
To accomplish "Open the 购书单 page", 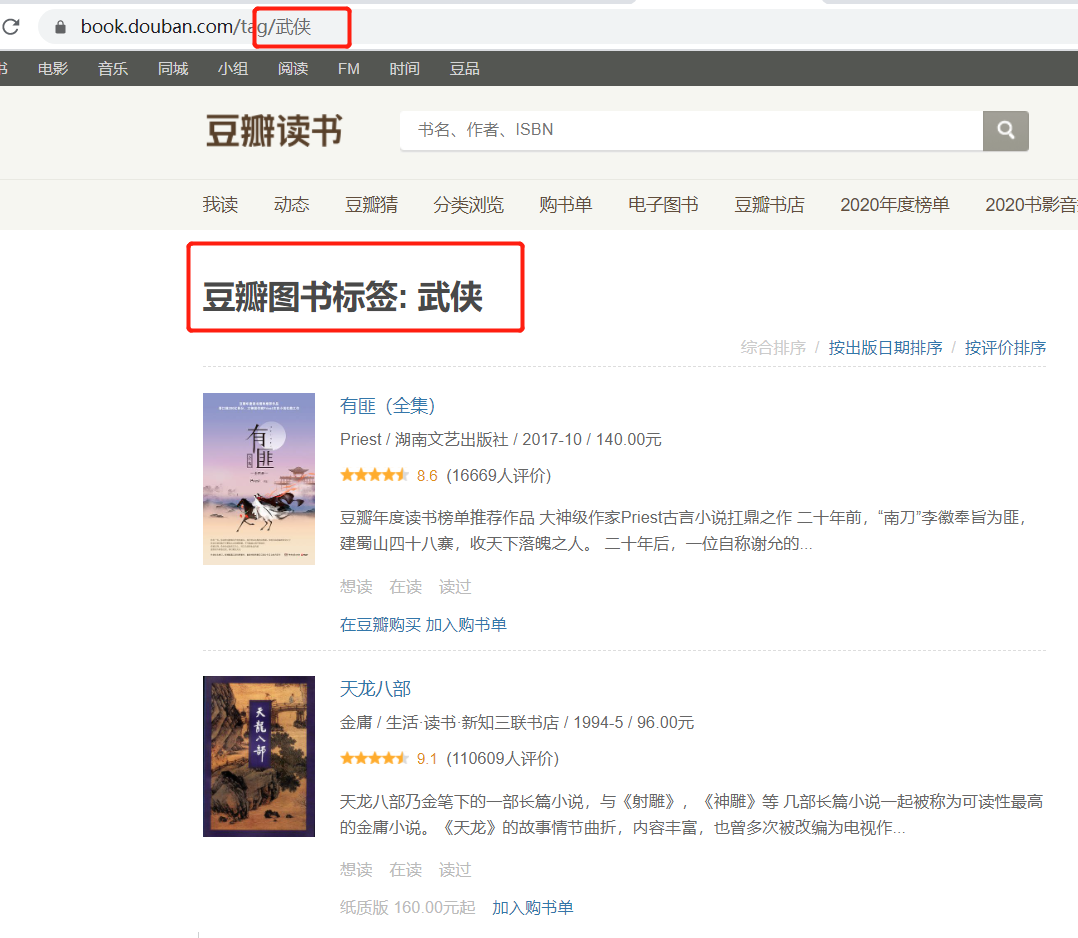I will 565,205.
